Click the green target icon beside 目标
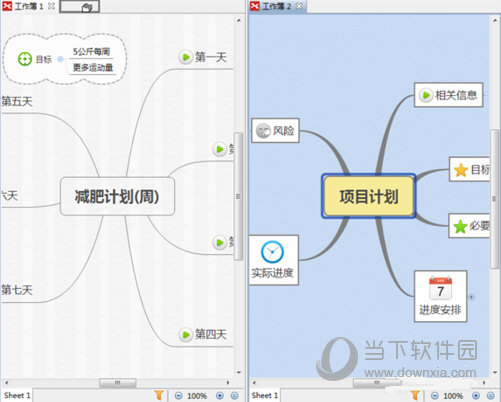 25,59
